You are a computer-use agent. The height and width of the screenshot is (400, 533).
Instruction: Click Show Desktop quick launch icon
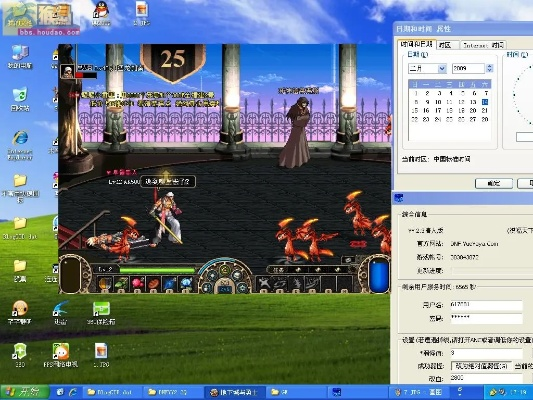tap(60, 392)
